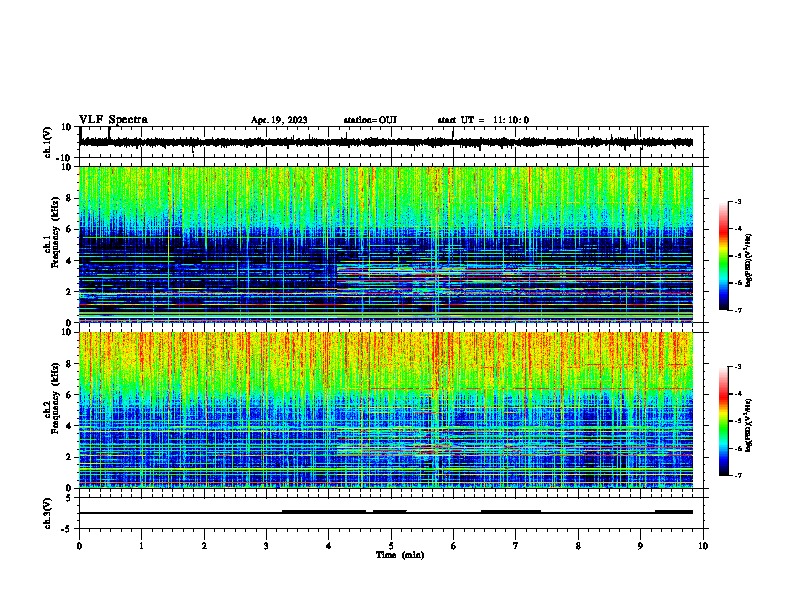
Task: Click the ch.1 spectrogram "2" kHz tick
Action: (69, 291)
